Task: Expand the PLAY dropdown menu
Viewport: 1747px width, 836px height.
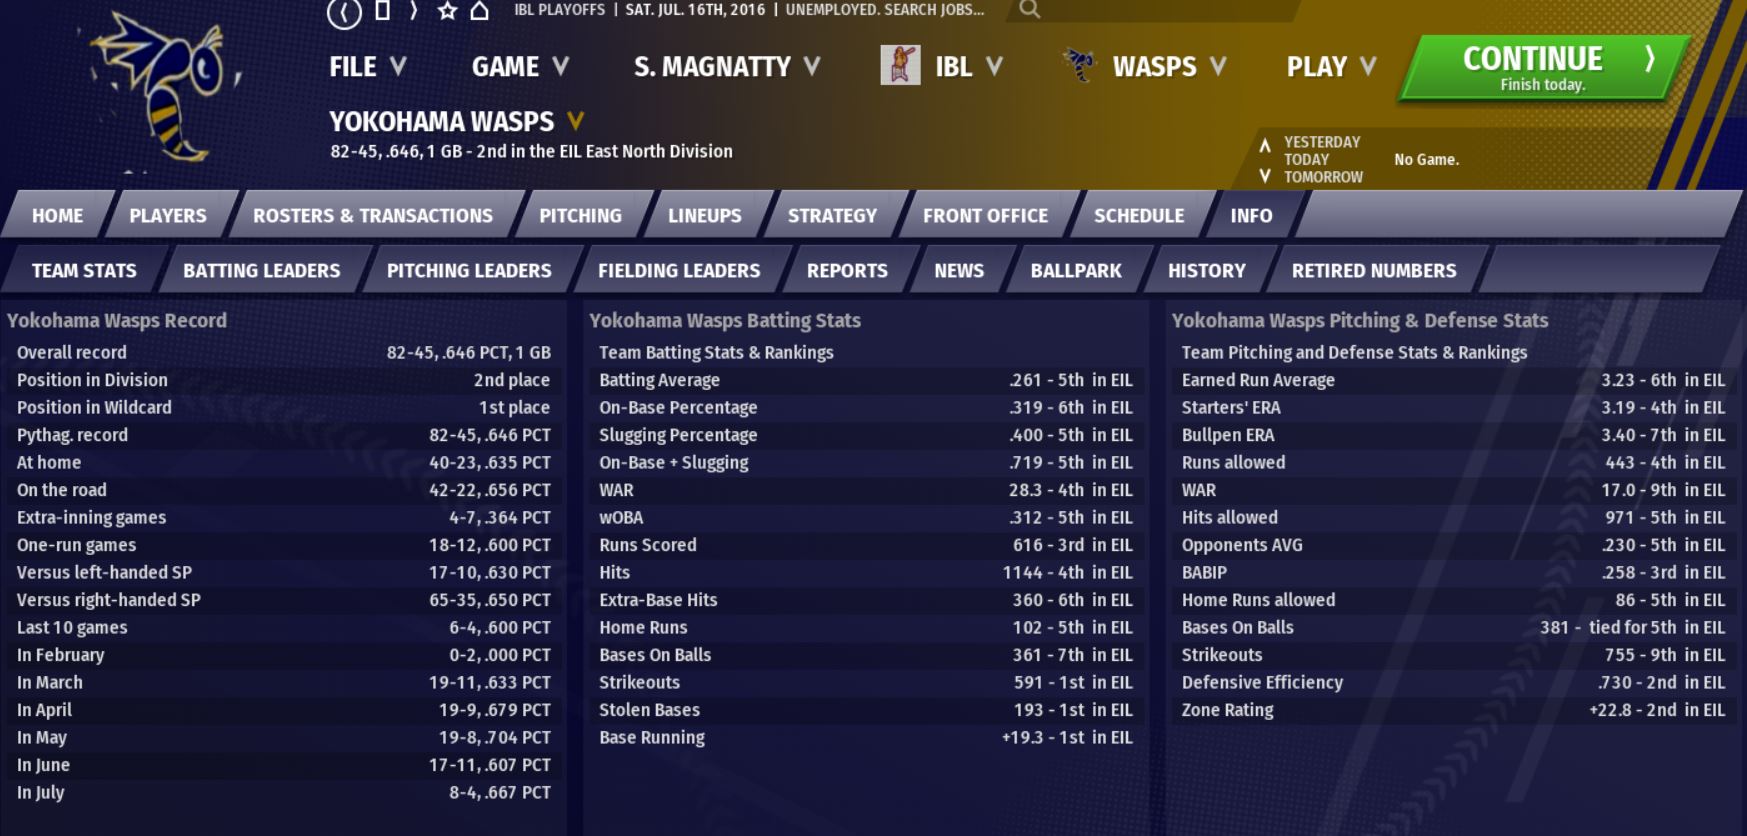Action: [1330, 67]
